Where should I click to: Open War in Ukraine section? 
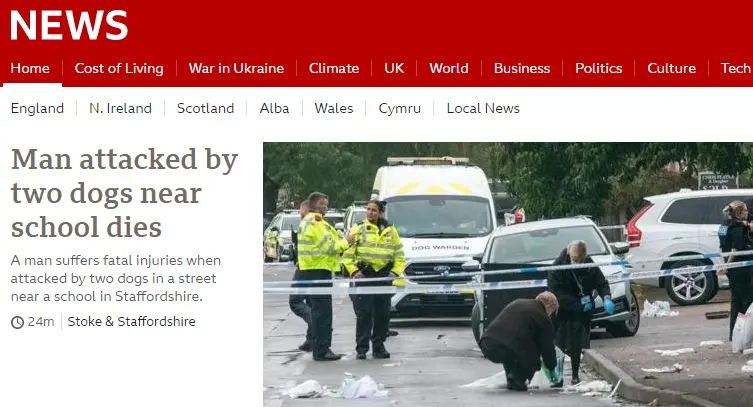(236, 68)
